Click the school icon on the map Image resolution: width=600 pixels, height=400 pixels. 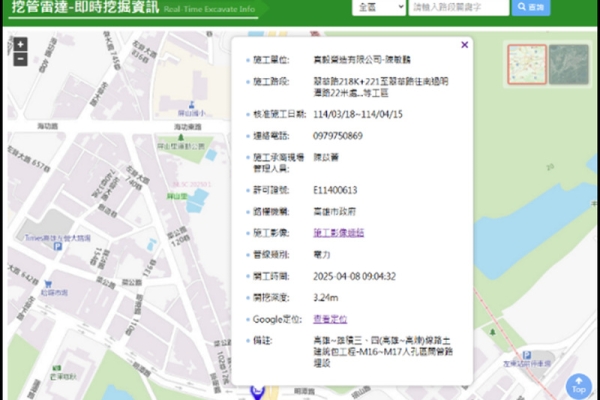(x=192, y=104)
